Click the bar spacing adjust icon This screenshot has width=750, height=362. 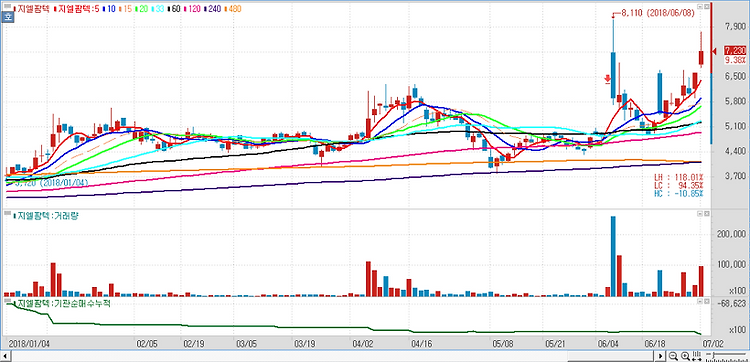point(697,356)
